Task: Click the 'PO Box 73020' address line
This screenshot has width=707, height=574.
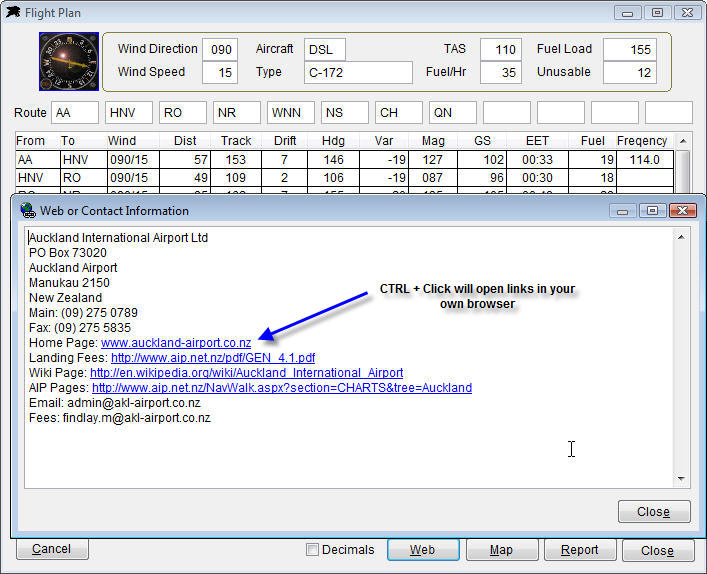Action: [68, 253]
